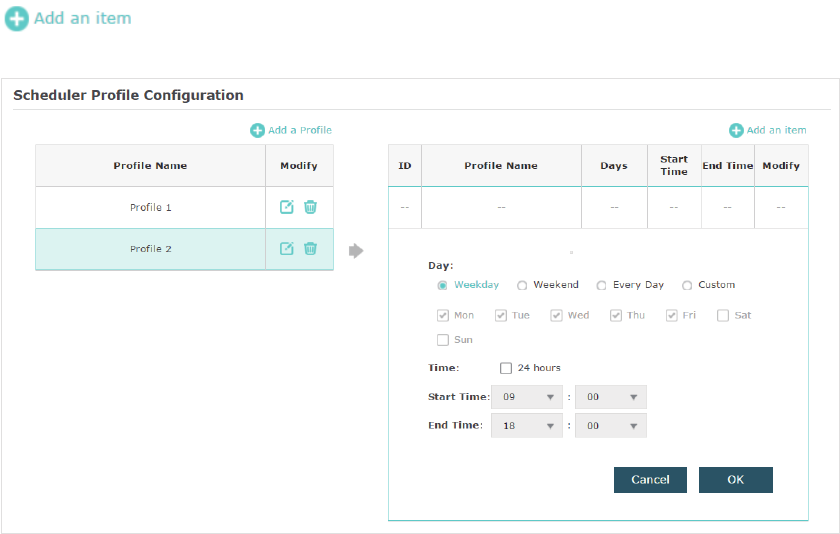Screen dimensions: 840x534
Task: Open the Start Time hour dropdown
Action: [527, 397]
